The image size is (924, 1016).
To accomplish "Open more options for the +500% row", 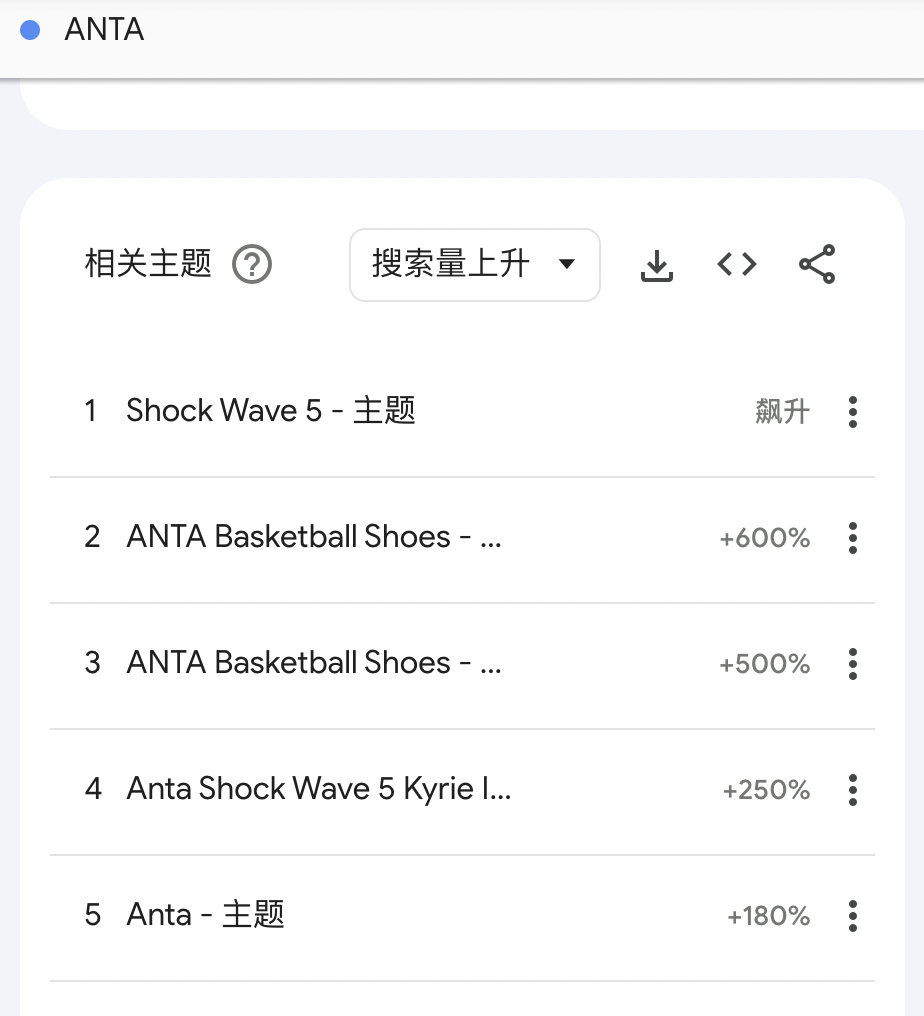I will 852,663.
